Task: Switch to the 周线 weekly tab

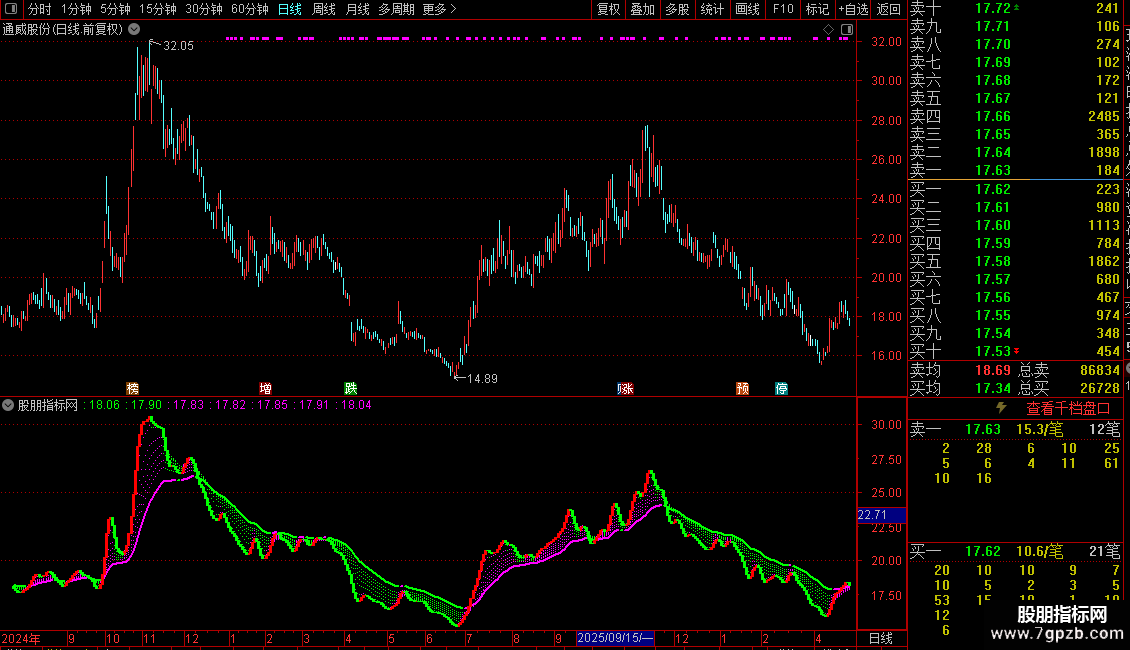Action: [x=324, y=9]
